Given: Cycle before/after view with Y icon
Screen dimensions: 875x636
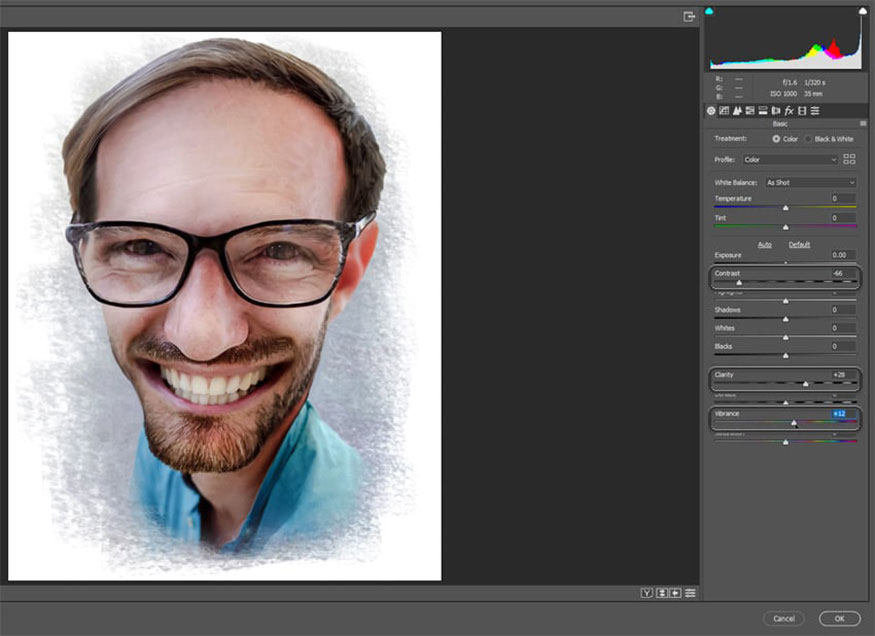Looking at the screenshot, I should tap(647, 593).
